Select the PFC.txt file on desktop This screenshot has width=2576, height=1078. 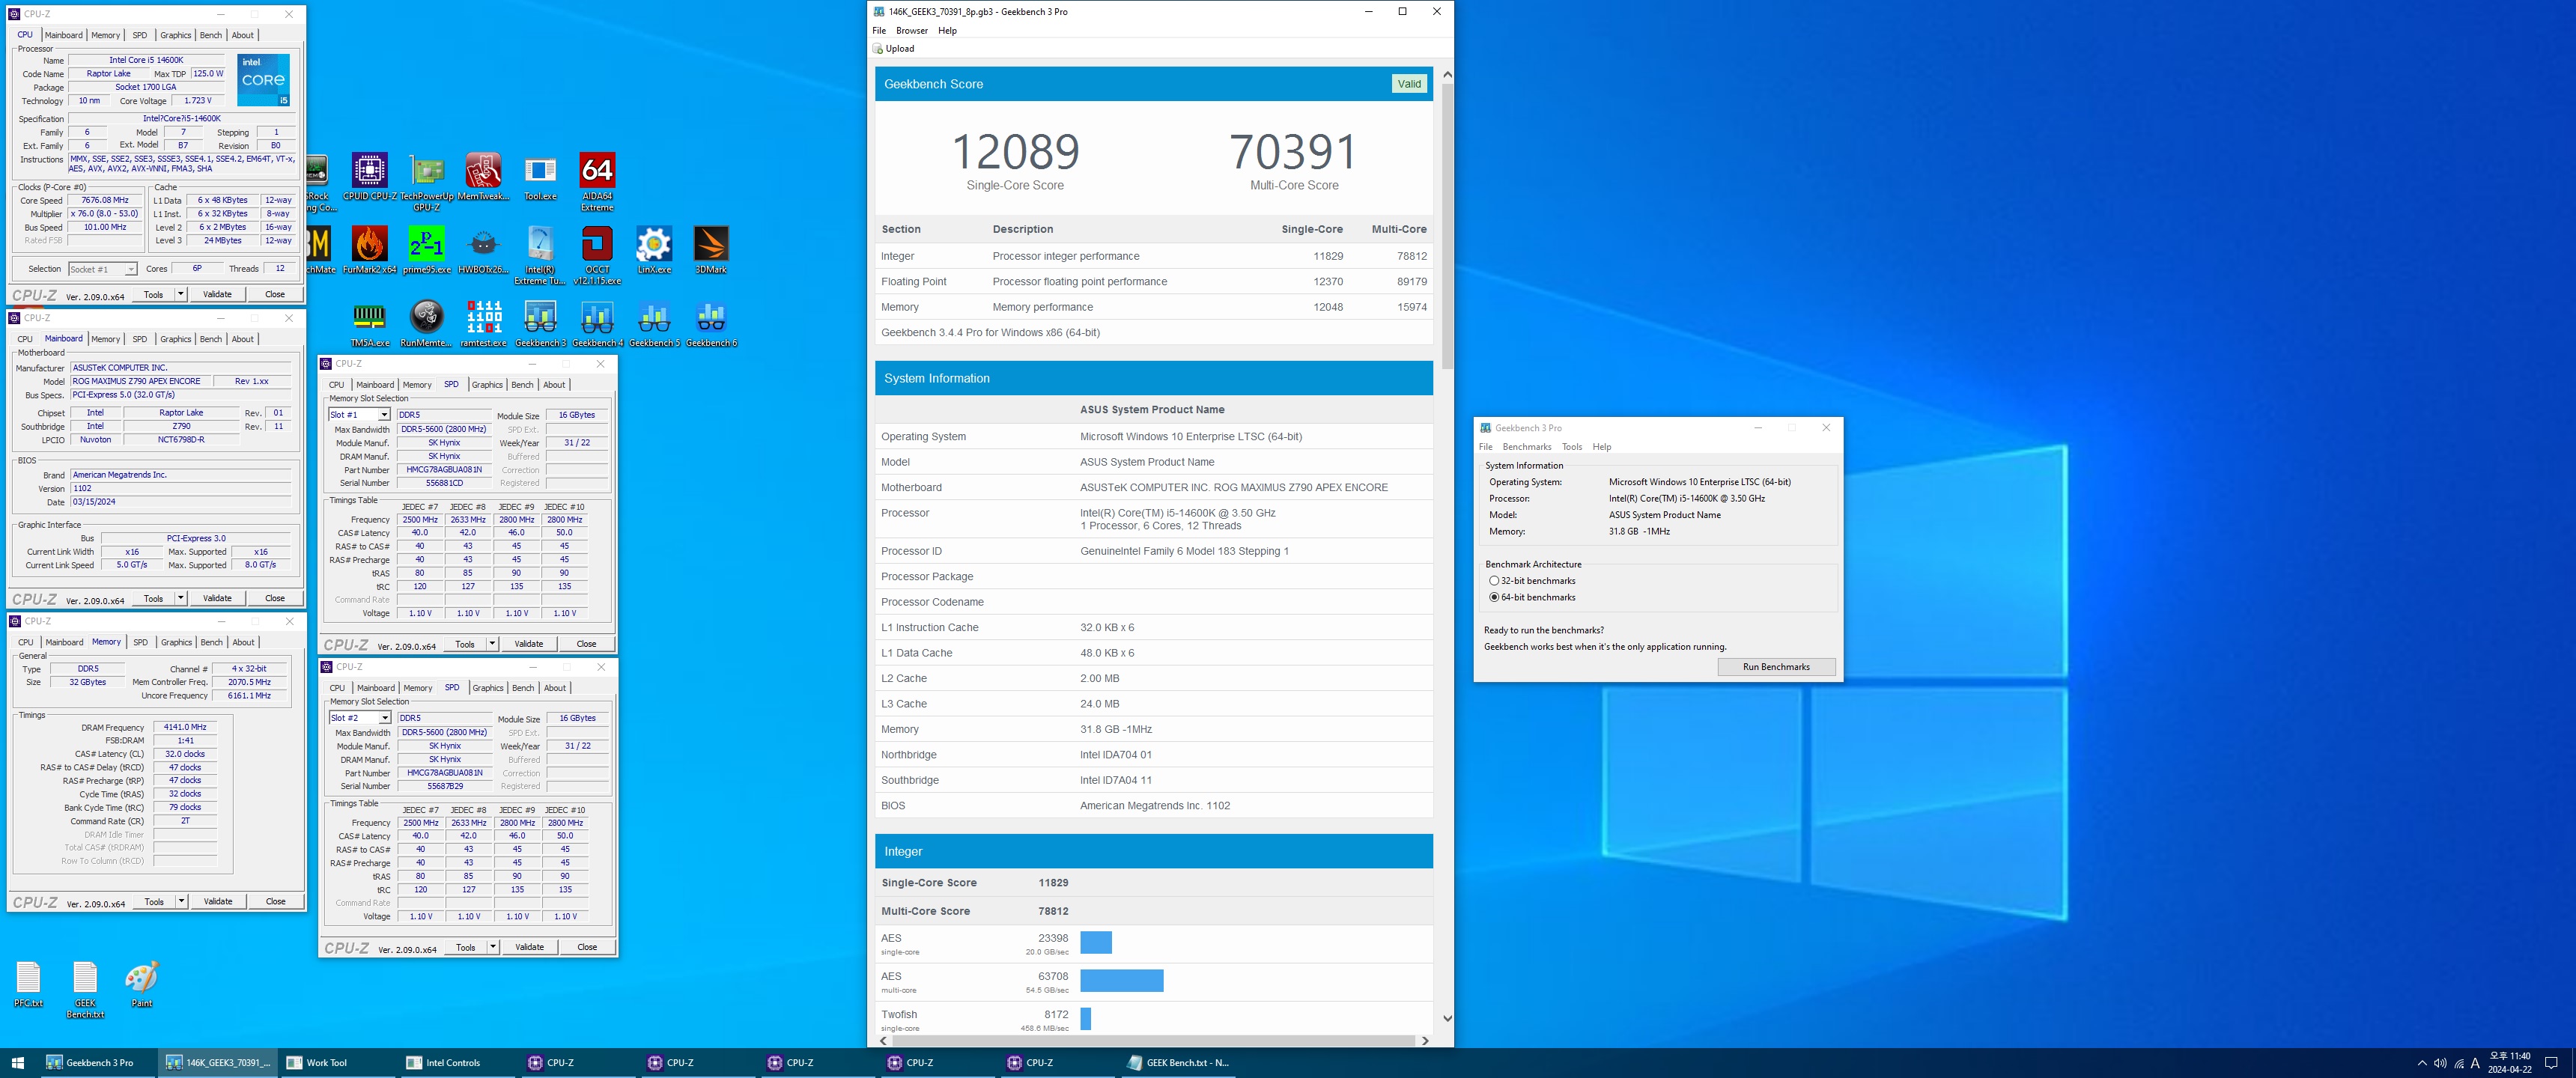[28, 984]
